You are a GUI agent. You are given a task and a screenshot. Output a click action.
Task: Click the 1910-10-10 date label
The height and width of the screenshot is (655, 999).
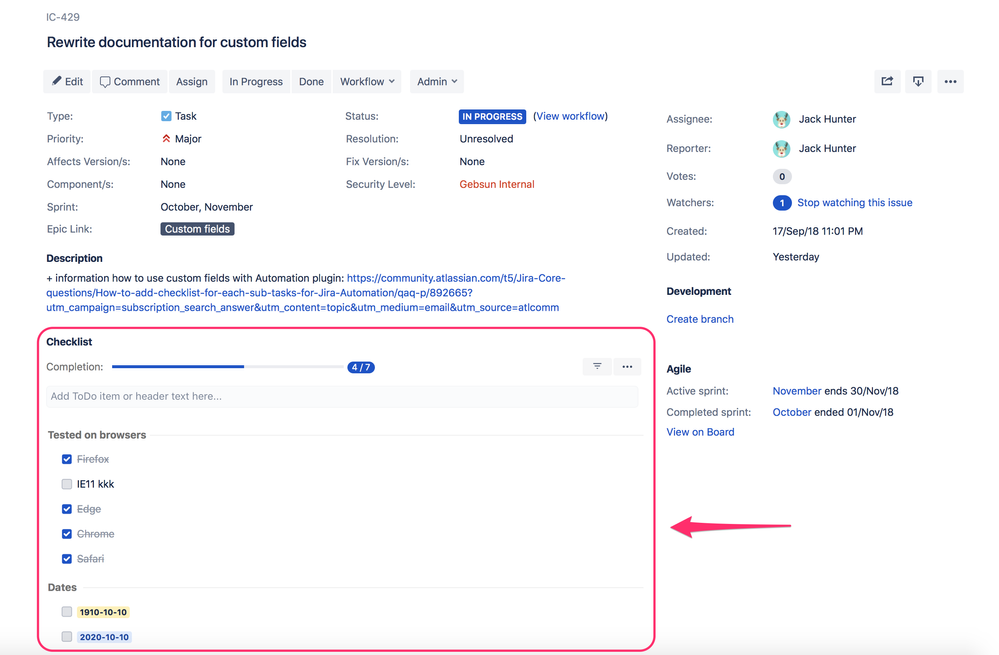pyautogui.click(x=103, y=612)
